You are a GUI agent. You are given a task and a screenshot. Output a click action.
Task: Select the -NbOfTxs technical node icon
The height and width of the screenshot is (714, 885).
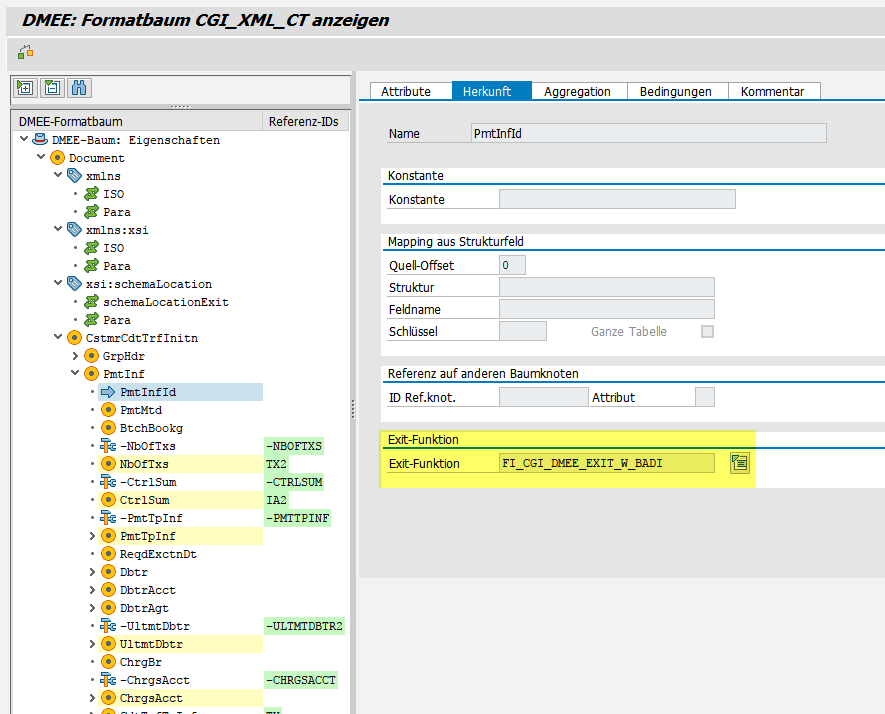tap(108, 446)
